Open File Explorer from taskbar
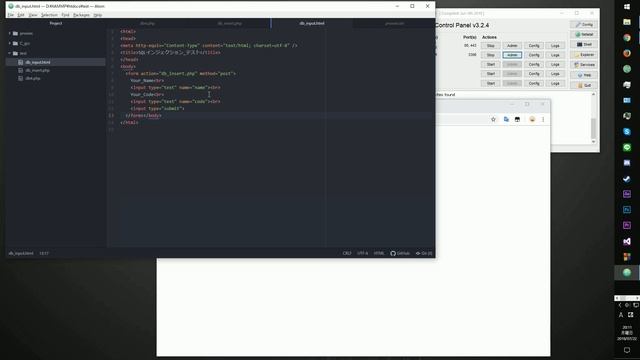640x360 pixels. 627,22
